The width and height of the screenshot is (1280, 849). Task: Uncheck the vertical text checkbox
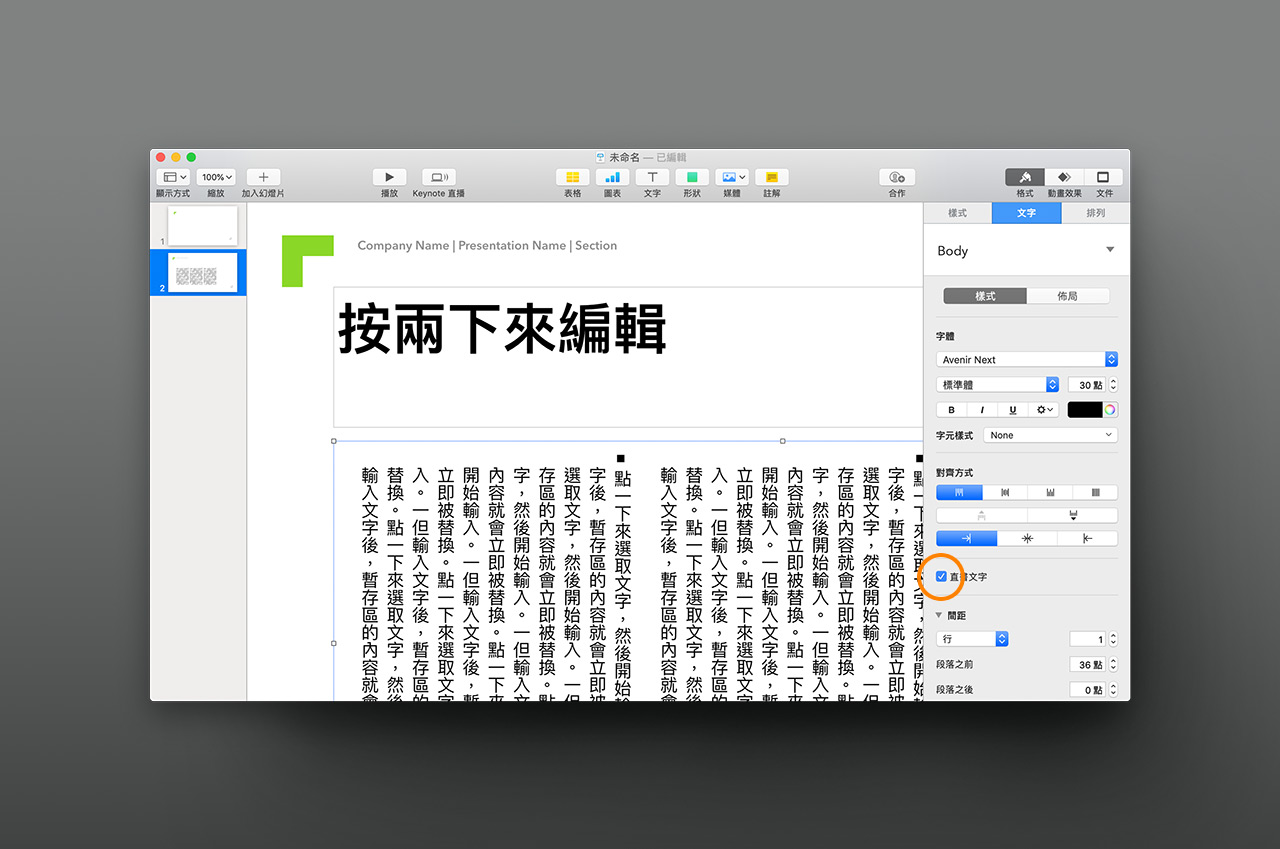[942, 577]
